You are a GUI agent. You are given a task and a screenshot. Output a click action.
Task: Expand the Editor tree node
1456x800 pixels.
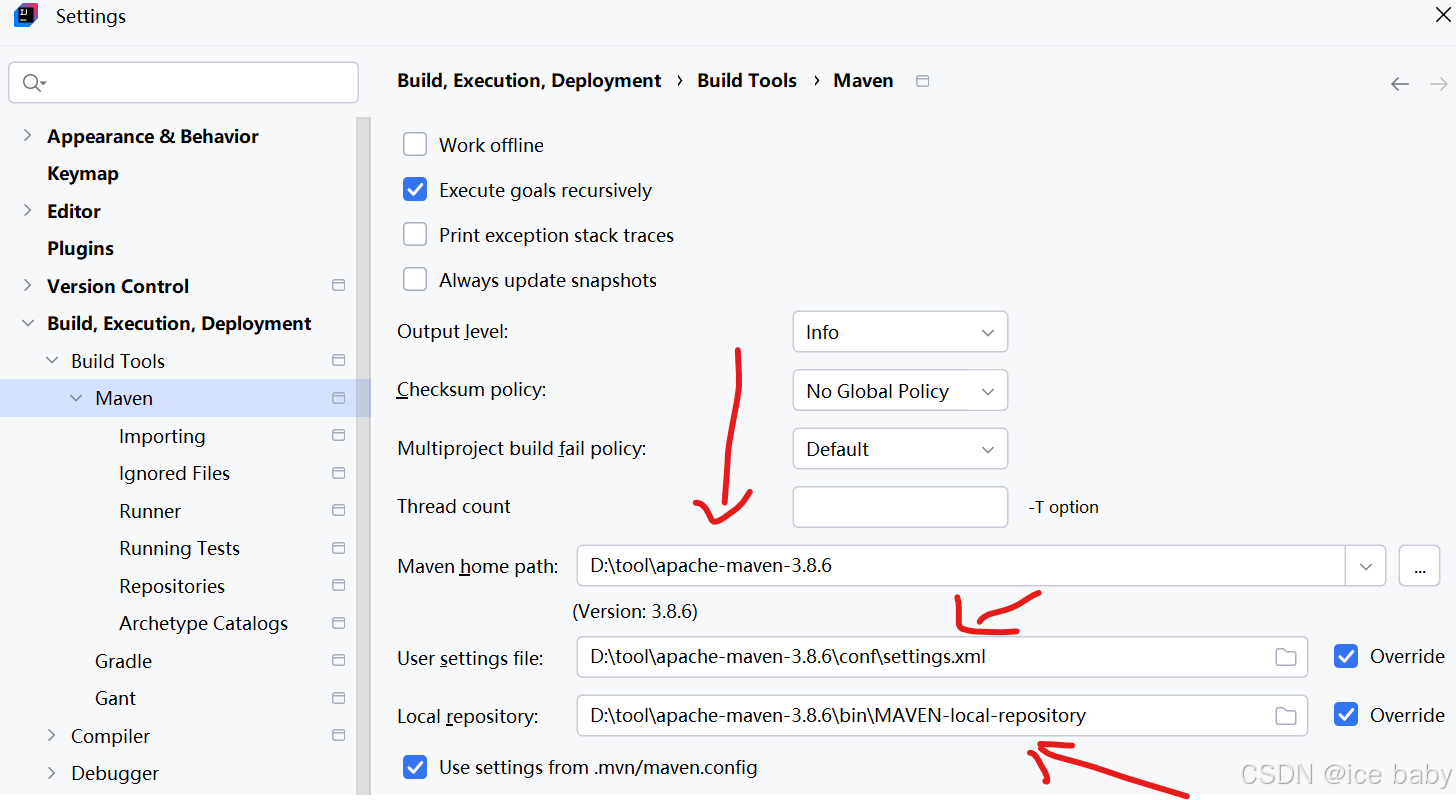click(x=27, y=211)
